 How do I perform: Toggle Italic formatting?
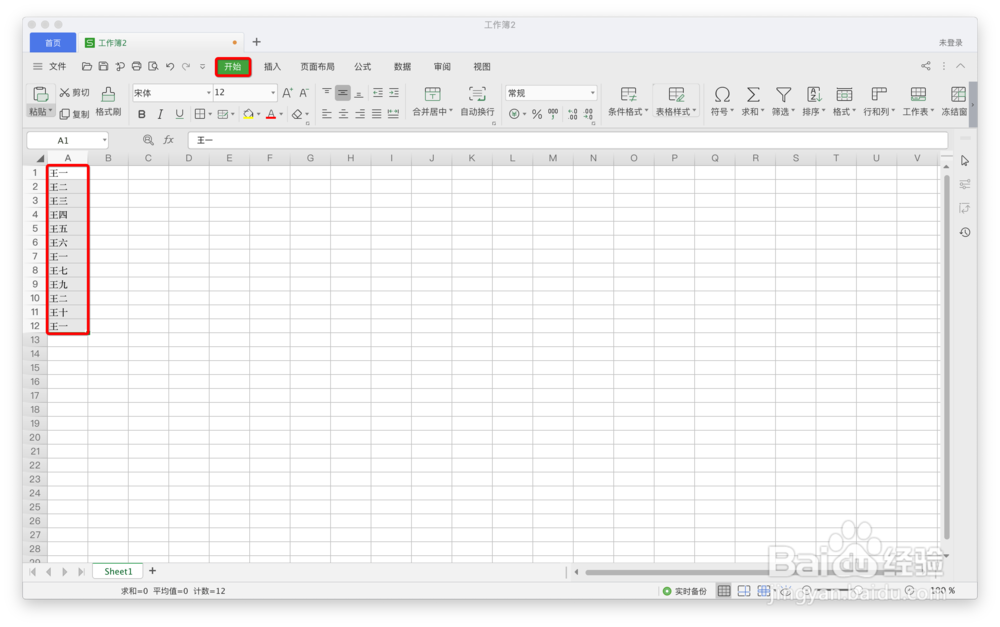160,114
